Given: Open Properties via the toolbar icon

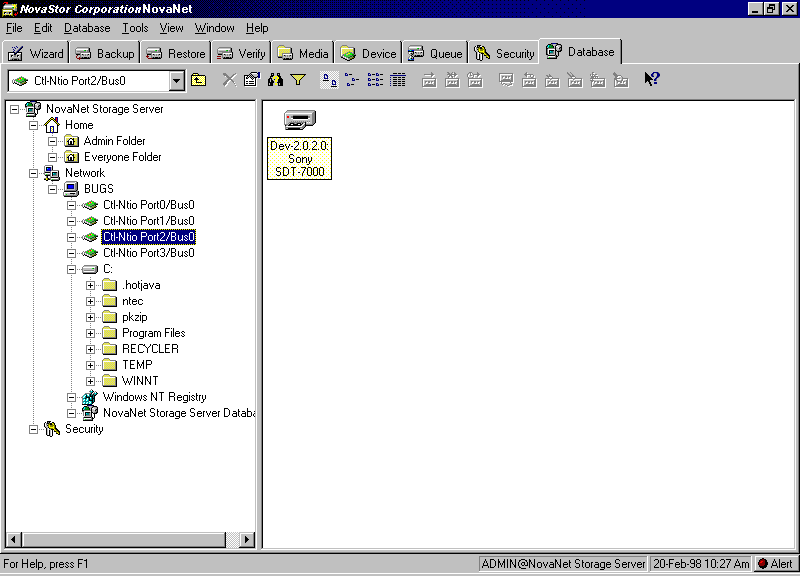Looking at the screenshot, I should coord(251,80).
